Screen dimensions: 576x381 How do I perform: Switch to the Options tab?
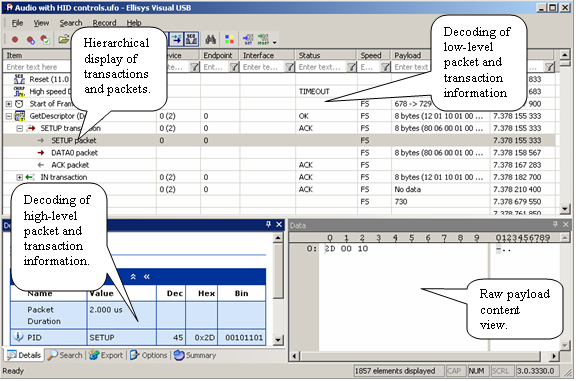coord(148,355)
